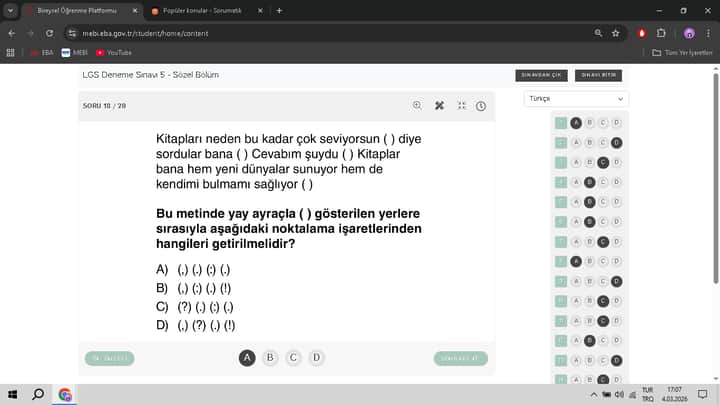Click the zoom-in magnifier icon above the question
720x405 pixels.
pos(417,106)
